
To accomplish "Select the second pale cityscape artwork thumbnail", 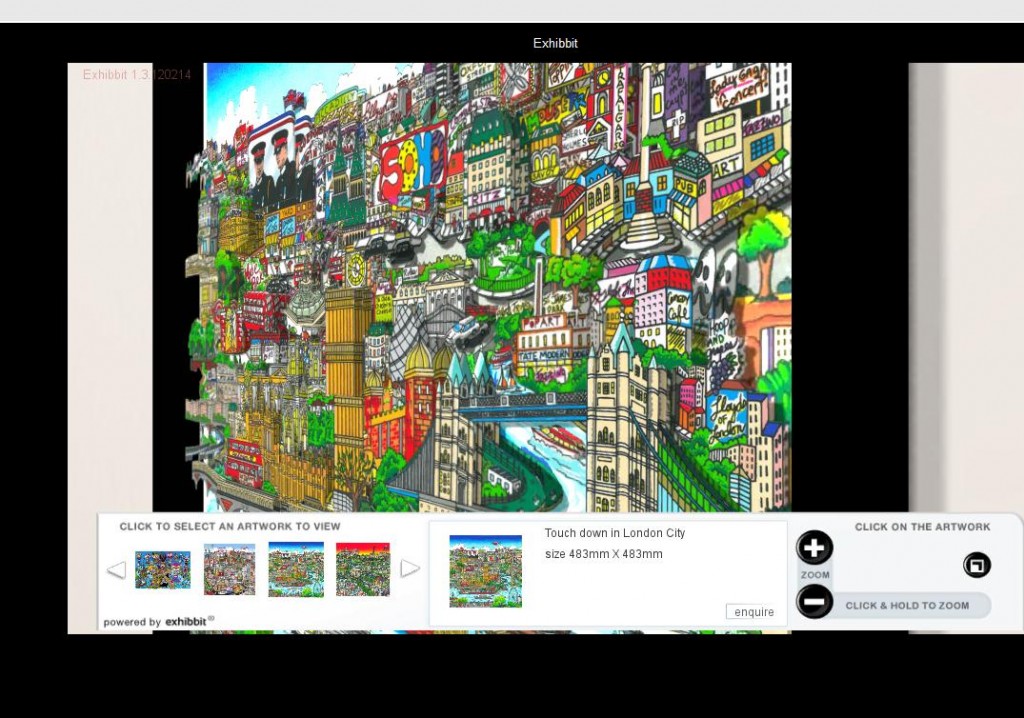I will 229,569.
